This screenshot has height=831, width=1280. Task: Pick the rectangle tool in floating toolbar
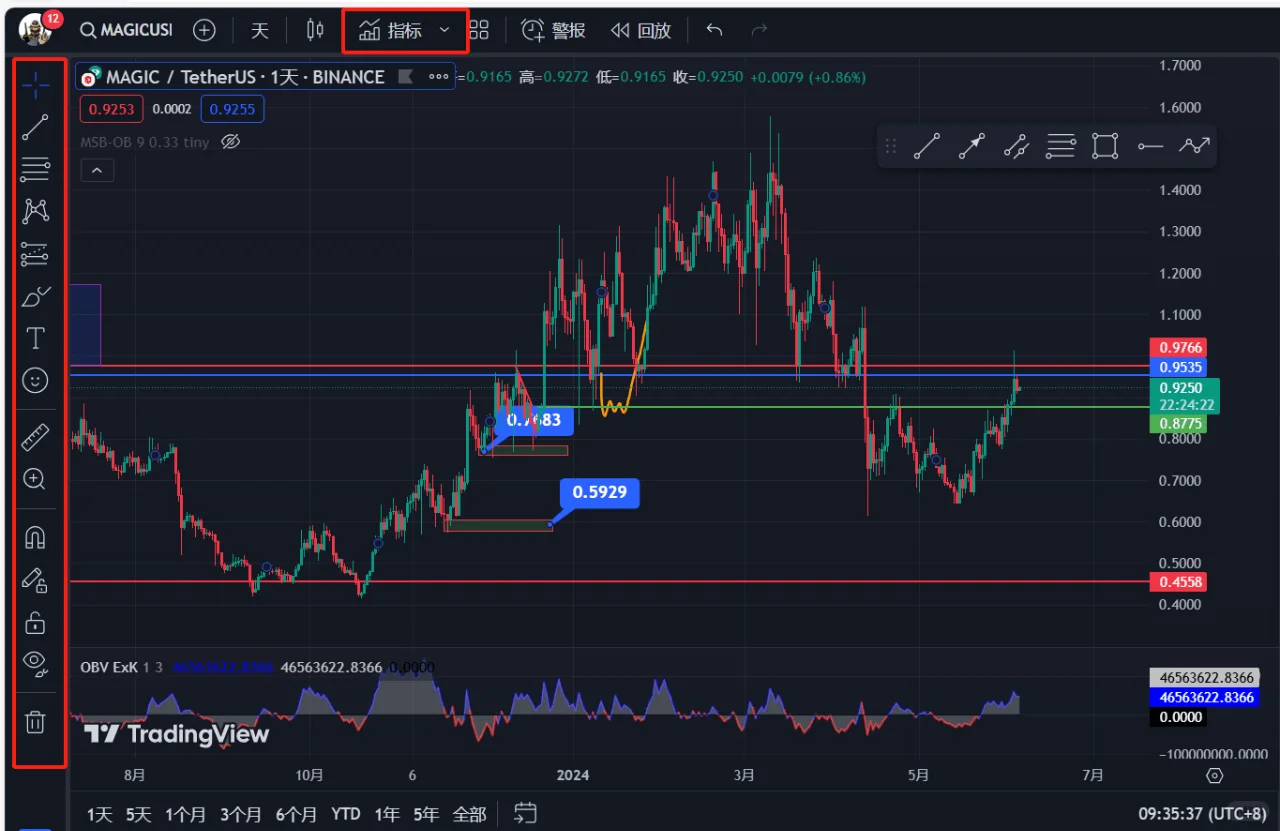(1105, 147)
